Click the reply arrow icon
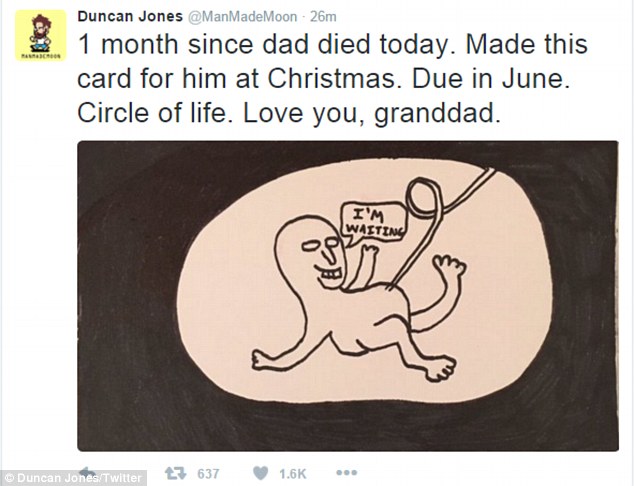Viewport: 634px width, 486px height. pyautogui.click(x=88, y=471)
